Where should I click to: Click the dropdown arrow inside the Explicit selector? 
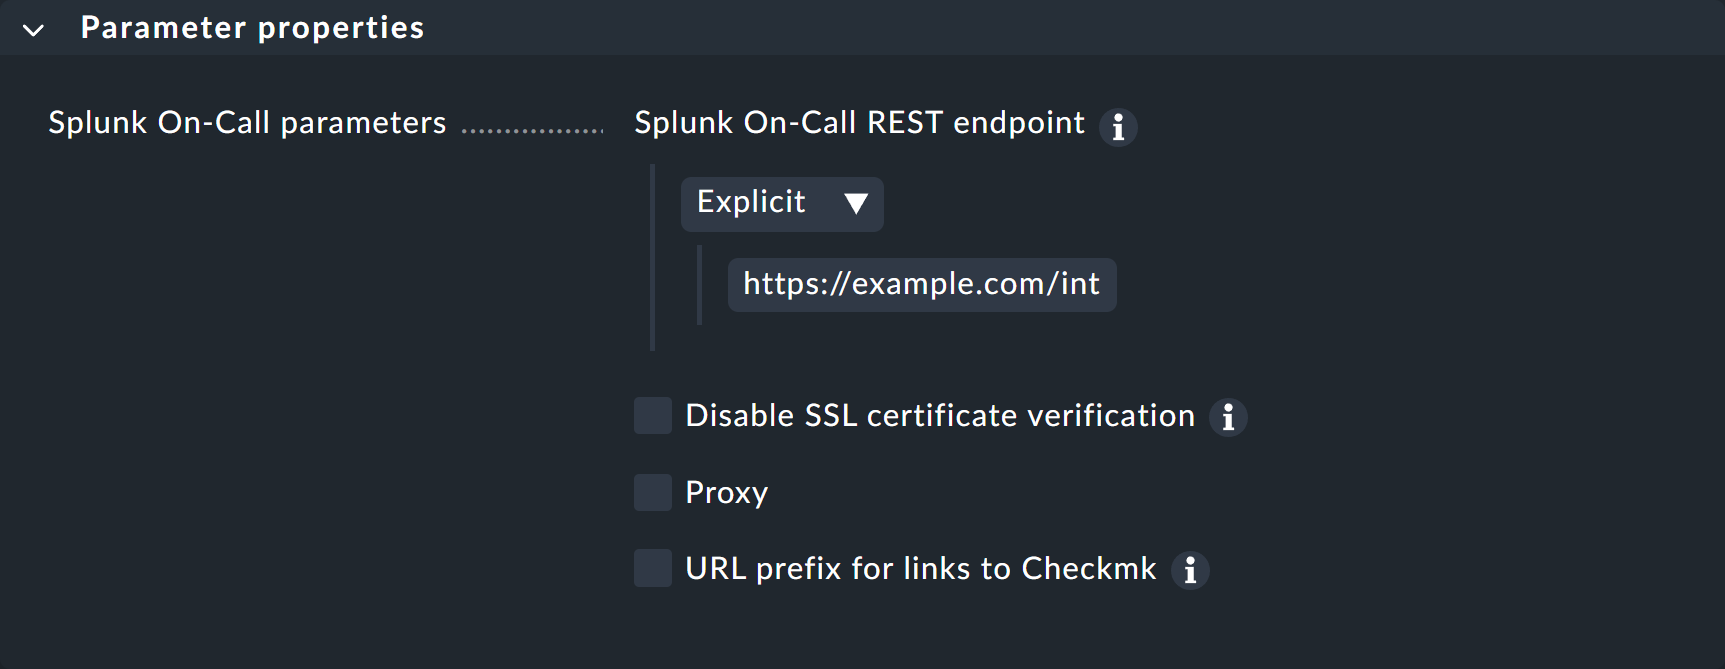tap(855, 204)
